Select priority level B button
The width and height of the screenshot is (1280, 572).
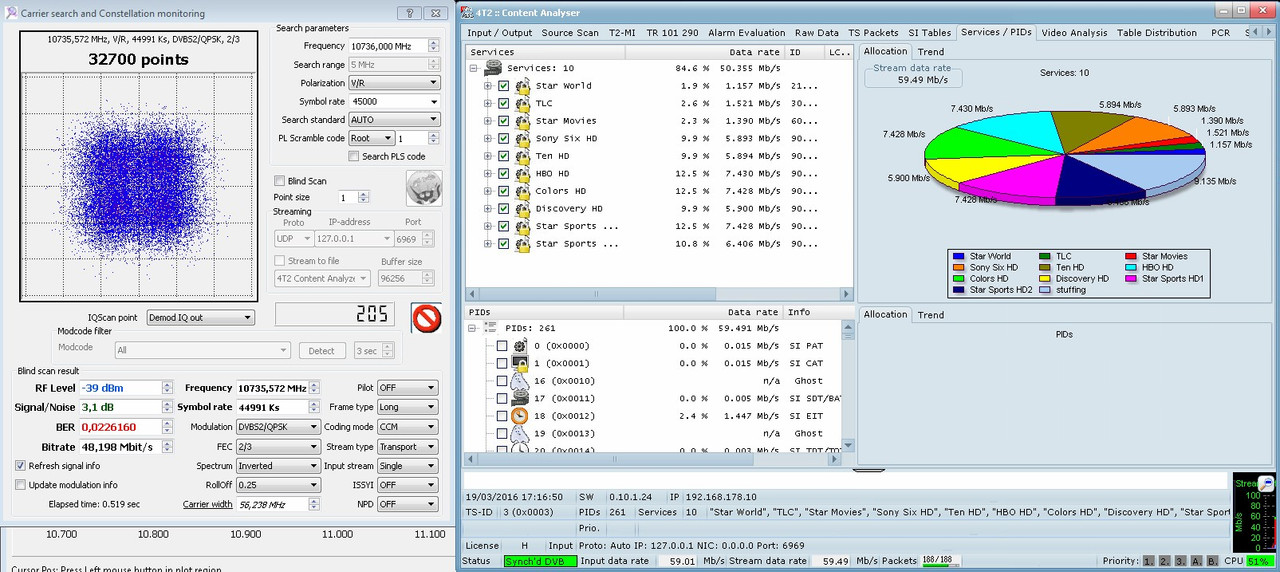click(x=1212, y=561)
